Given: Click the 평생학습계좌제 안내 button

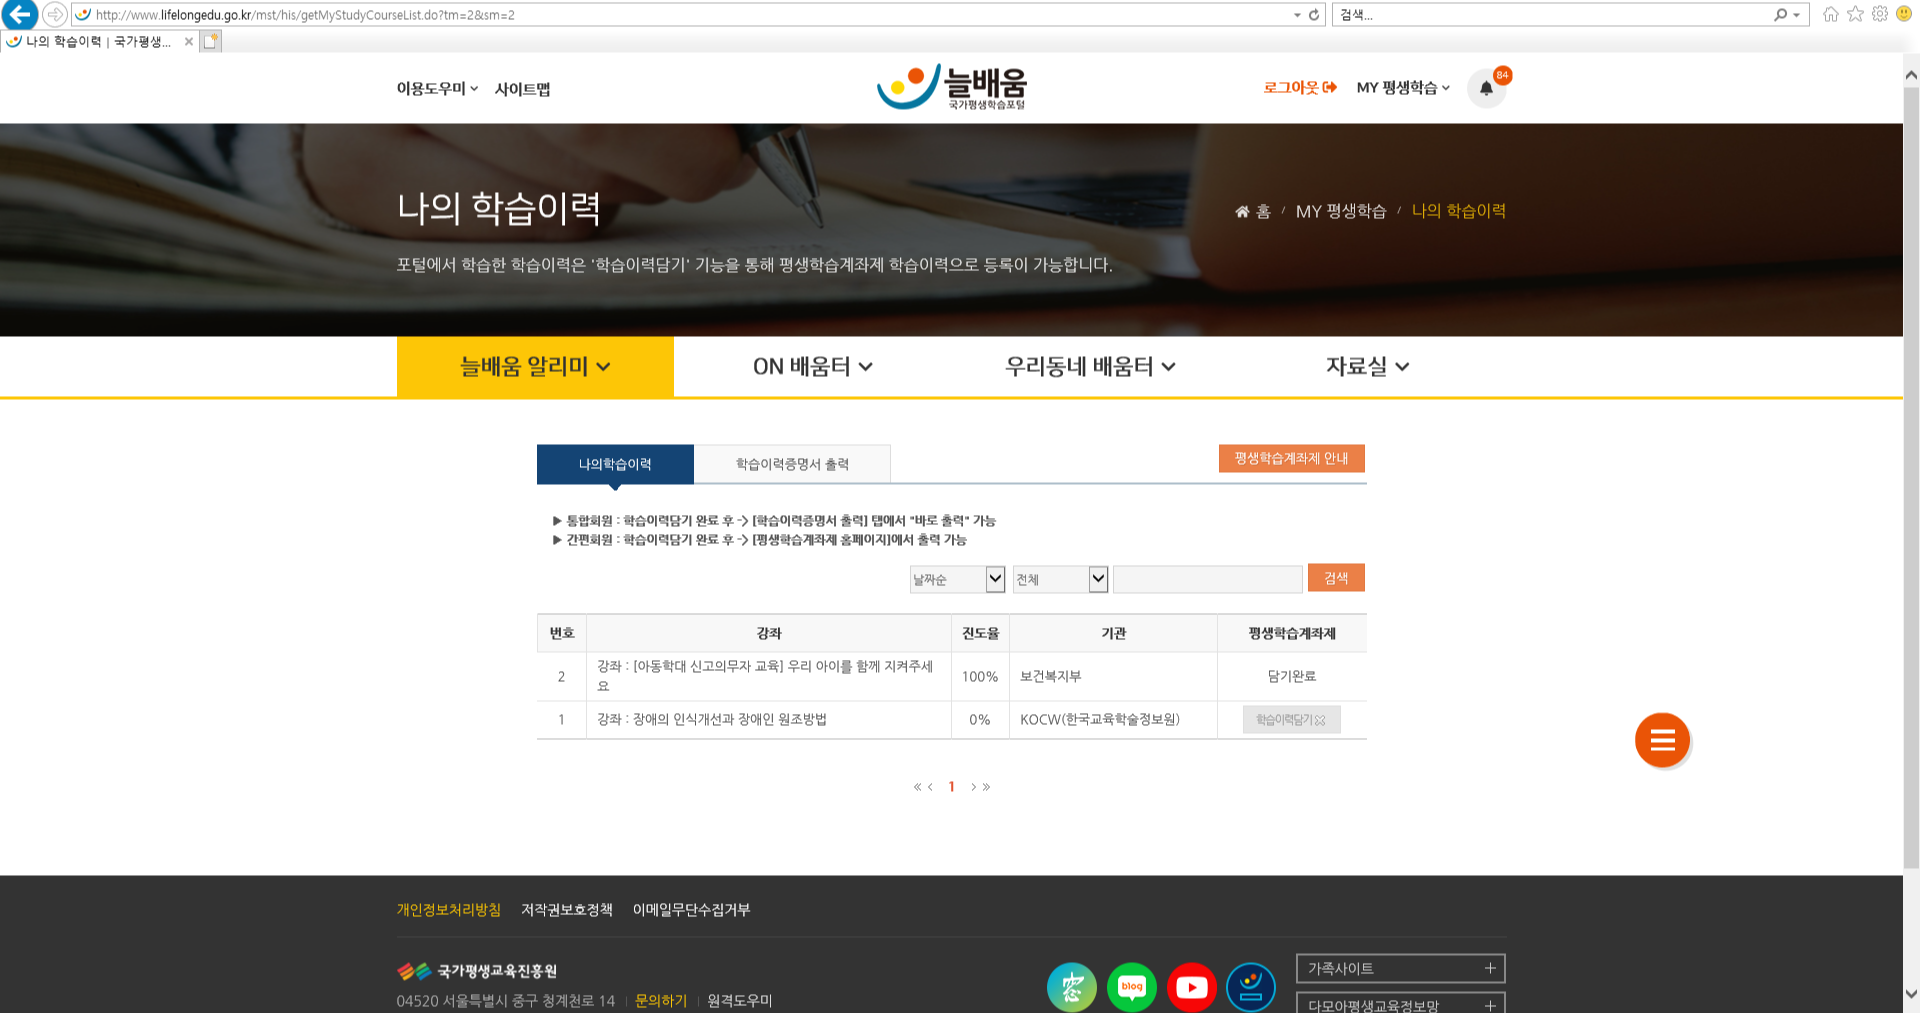Looking at the screenshot, I should click(1292, 458).
